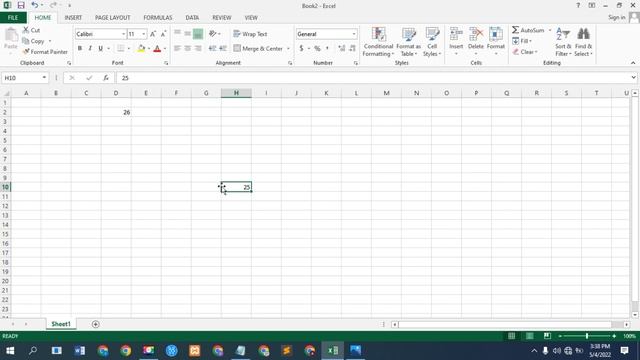Viewport: 640px width, 360px height.
Task: Expand the formula bar
Action: pyautogui.click(x=633, y=78)
